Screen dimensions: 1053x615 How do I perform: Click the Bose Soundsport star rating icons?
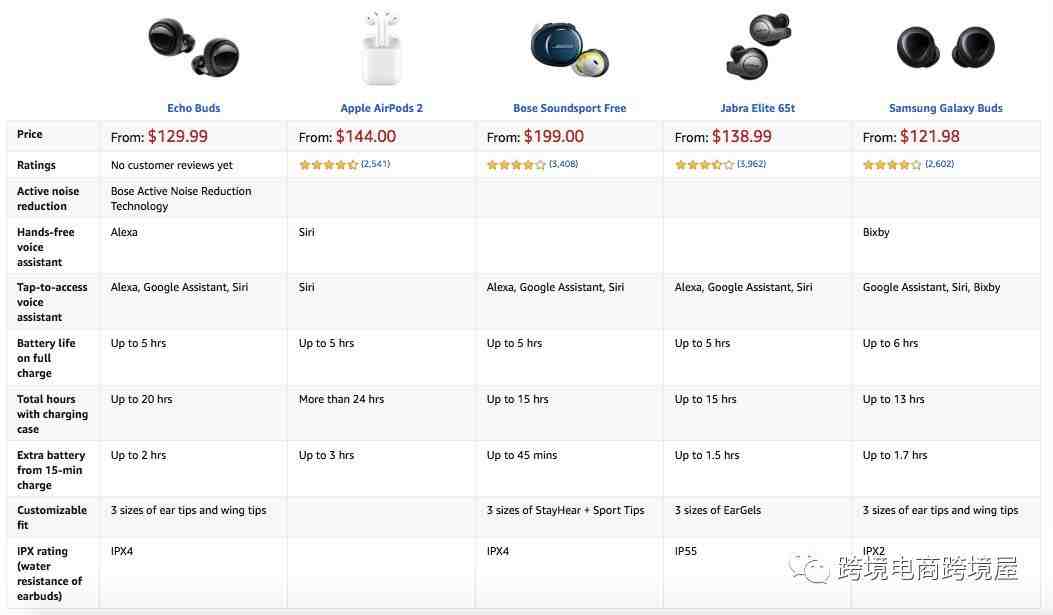pos(516,164)
